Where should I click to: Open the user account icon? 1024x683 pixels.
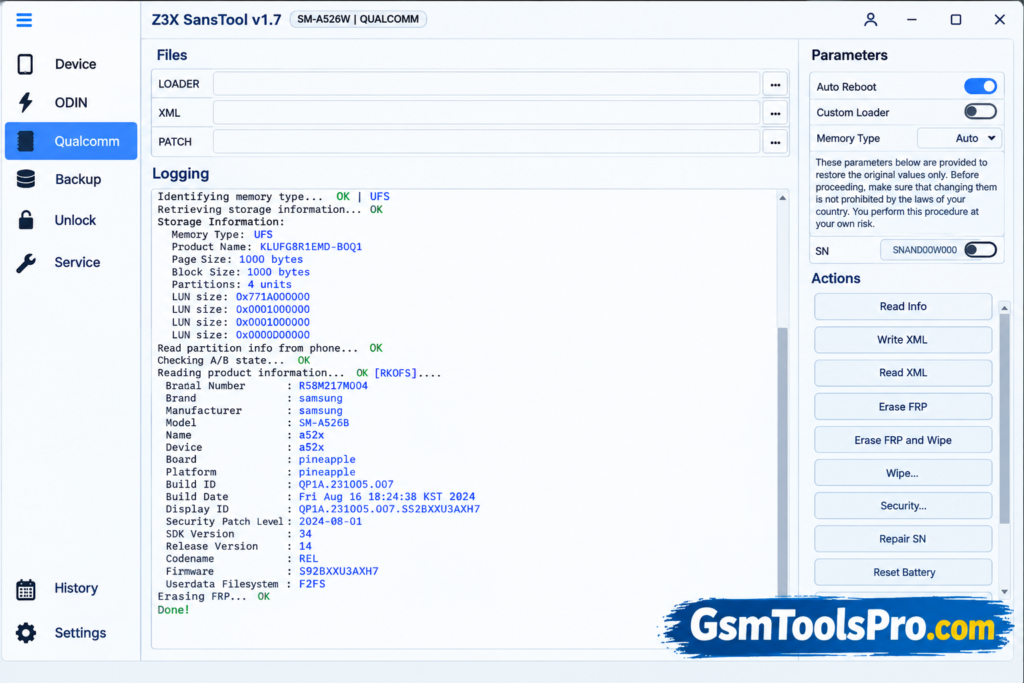[871, 20]
